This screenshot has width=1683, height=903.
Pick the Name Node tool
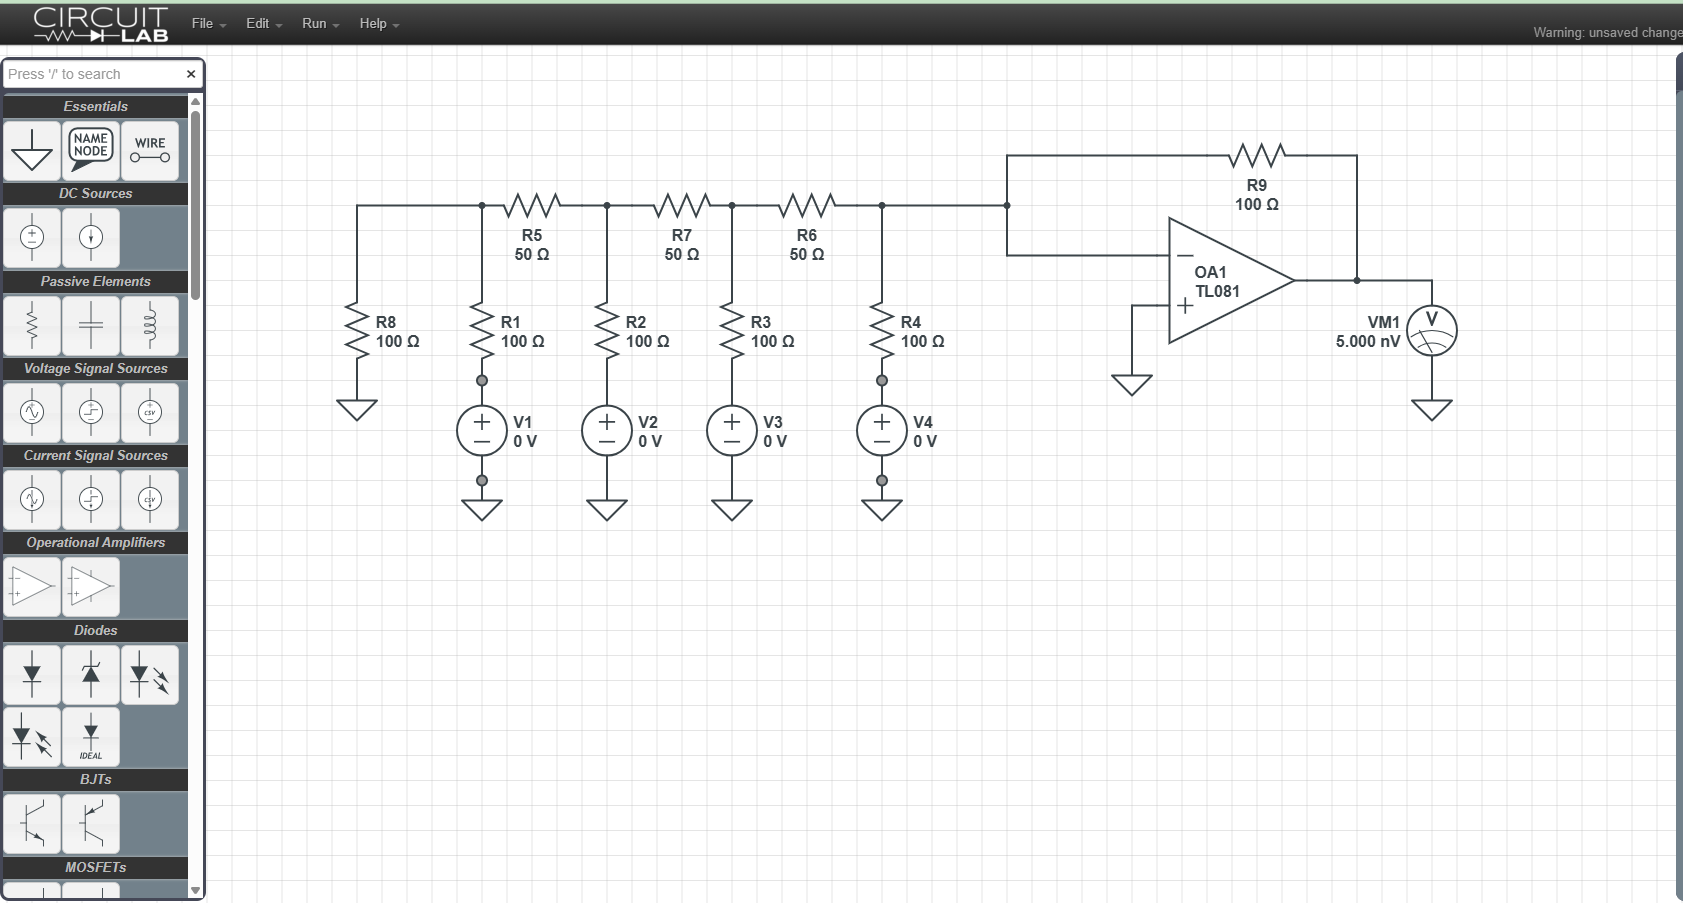tap(91, 151)
